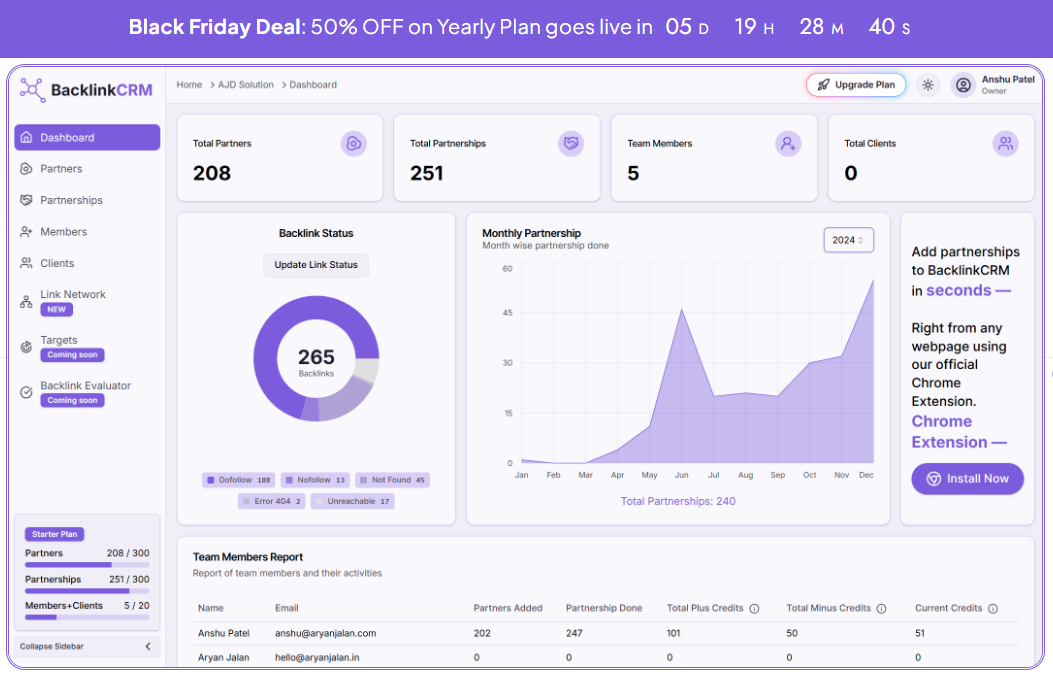This screenshot has height=681, width=1053.
Task: Open the user profile avatar icon
Action: point(963,85)
